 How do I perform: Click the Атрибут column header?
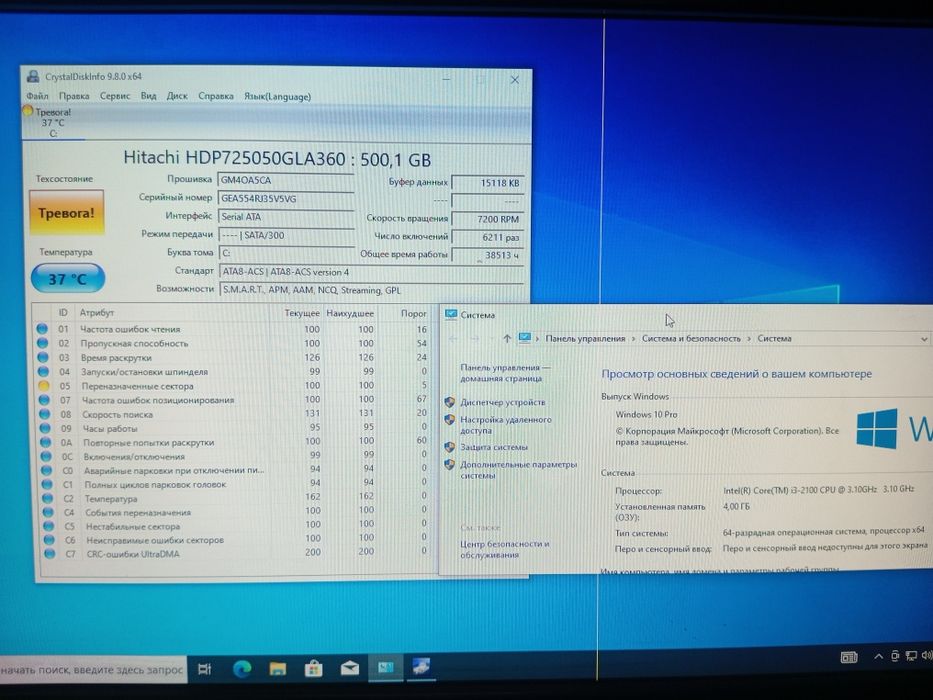click(x=96, y=312)
